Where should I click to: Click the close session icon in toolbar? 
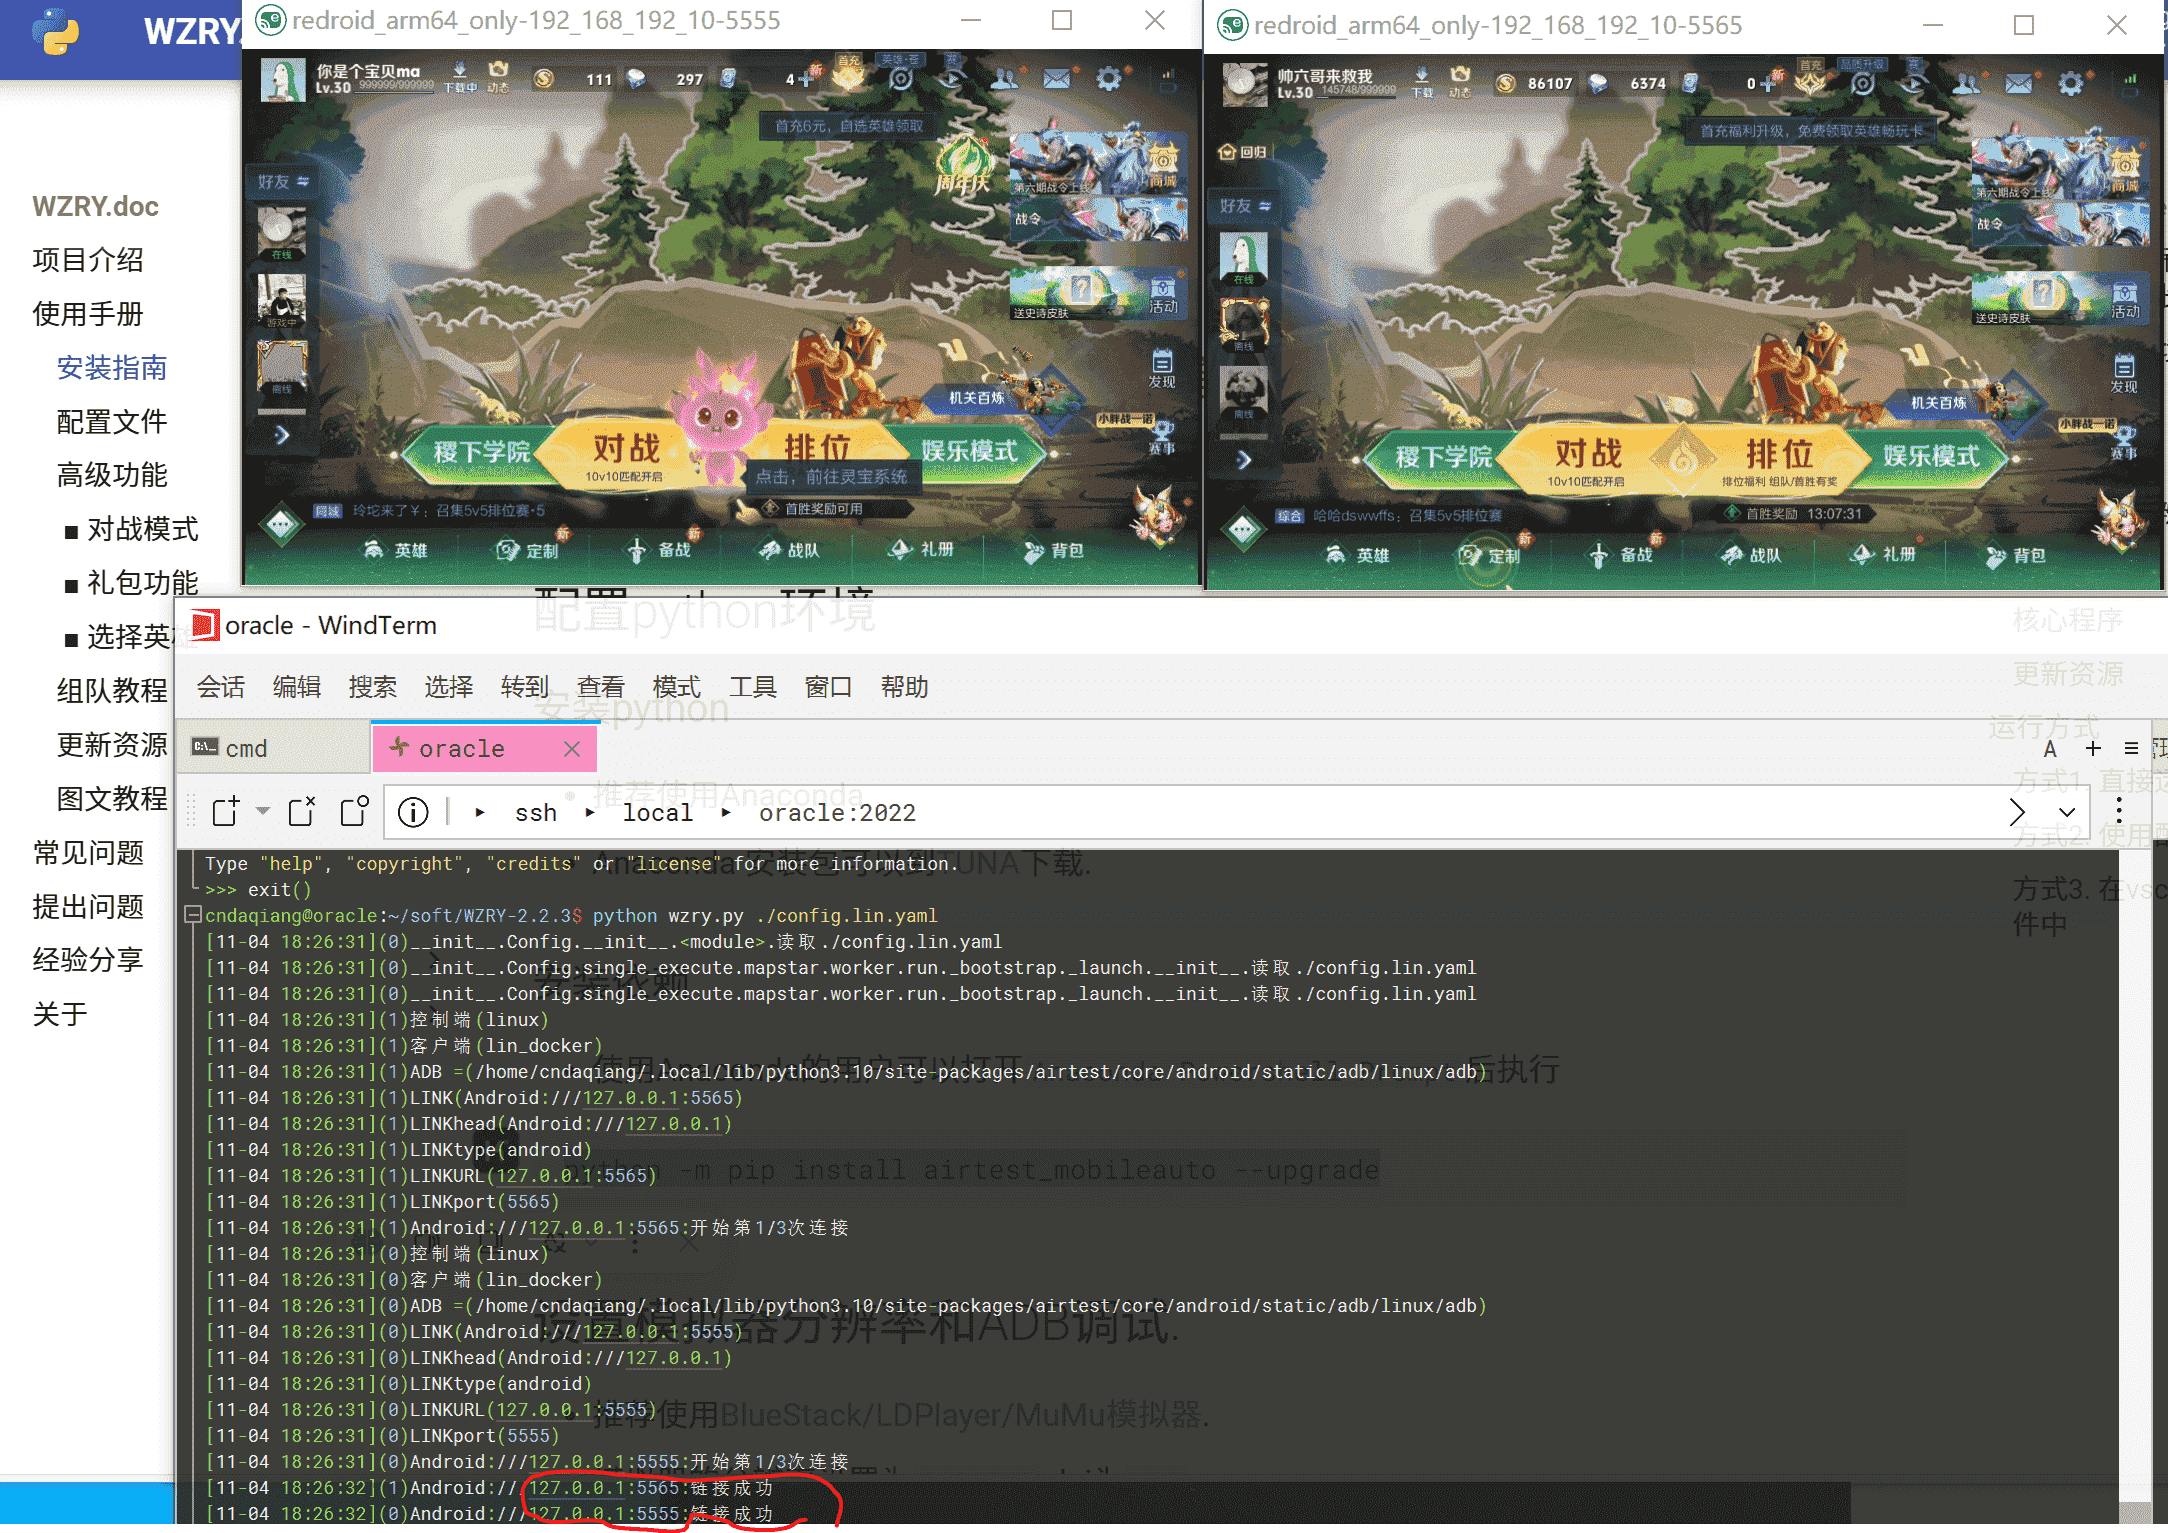301,811
